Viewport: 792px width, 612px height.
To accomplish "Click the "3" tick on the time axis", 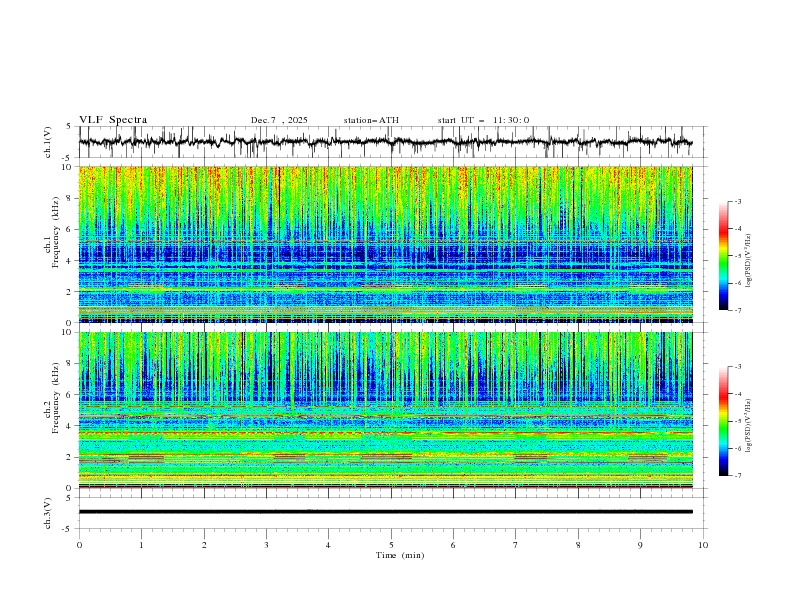I will click(x=266, y=545).
